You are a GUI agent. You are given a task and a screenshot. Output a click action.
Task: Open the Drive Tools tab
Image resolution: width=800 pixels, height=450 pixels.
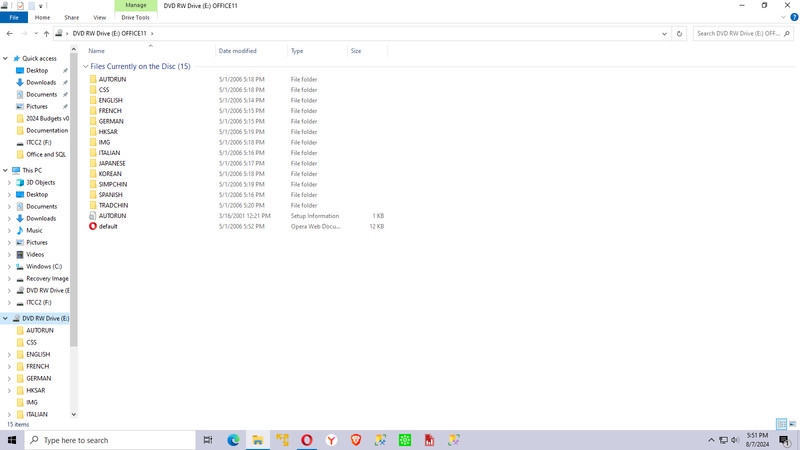click(135, 17)
